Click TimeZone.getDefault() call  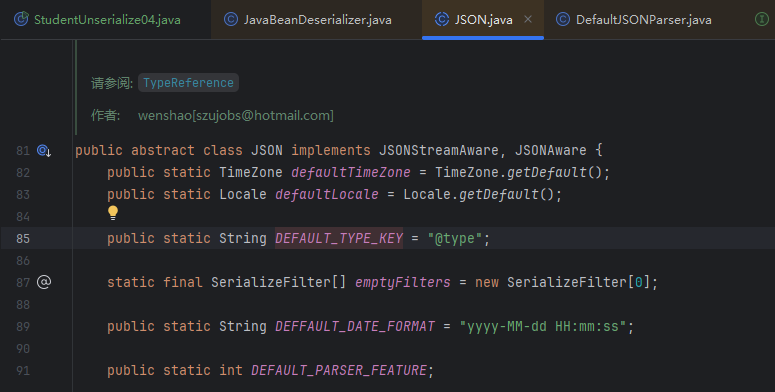click(x=518, y=172)
